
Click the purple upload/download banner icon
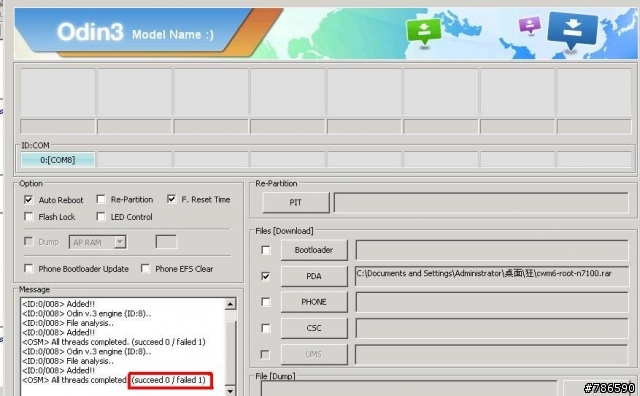coord(529,26)
